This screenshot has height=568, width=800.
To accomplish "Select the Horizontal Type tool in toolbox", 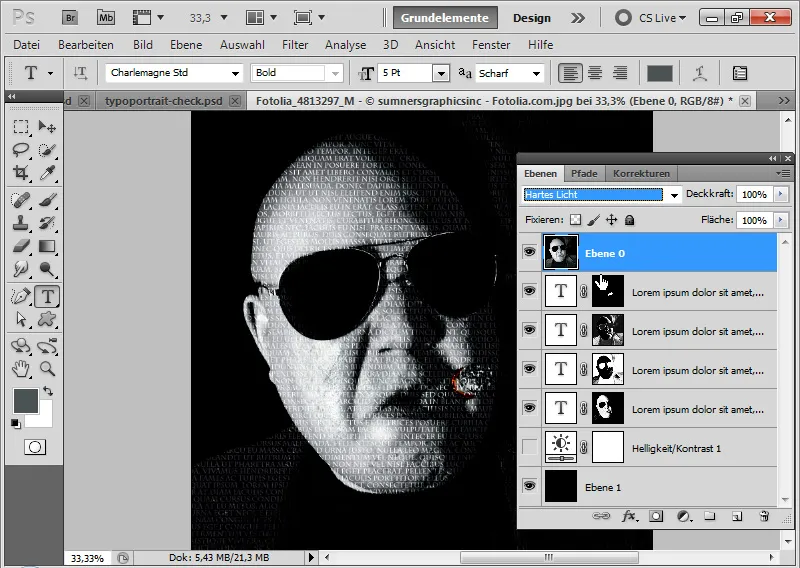I will [x=47, y=296].
